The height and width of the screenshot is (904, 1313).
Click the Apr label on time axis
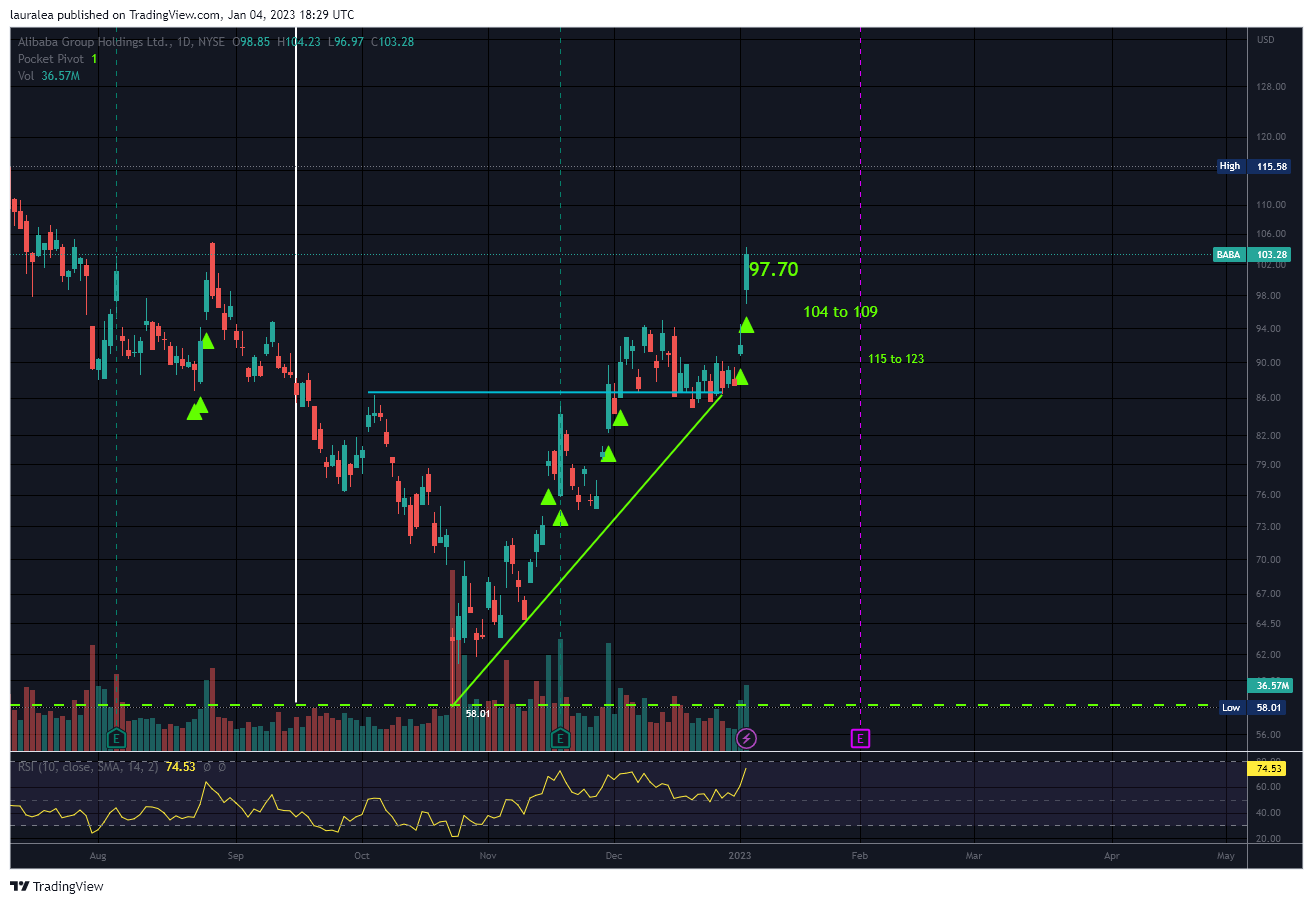[1111, 856]
